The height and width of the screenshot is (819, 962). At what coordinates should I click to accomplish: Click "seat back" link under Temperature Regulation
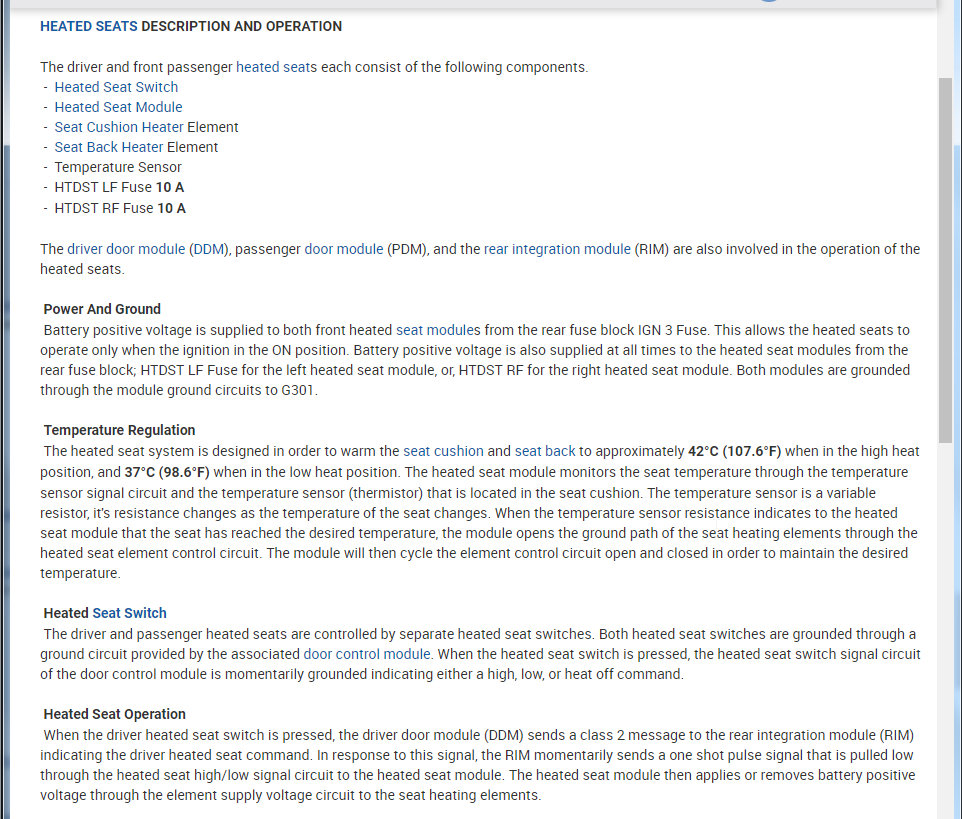tap(545, 451)
